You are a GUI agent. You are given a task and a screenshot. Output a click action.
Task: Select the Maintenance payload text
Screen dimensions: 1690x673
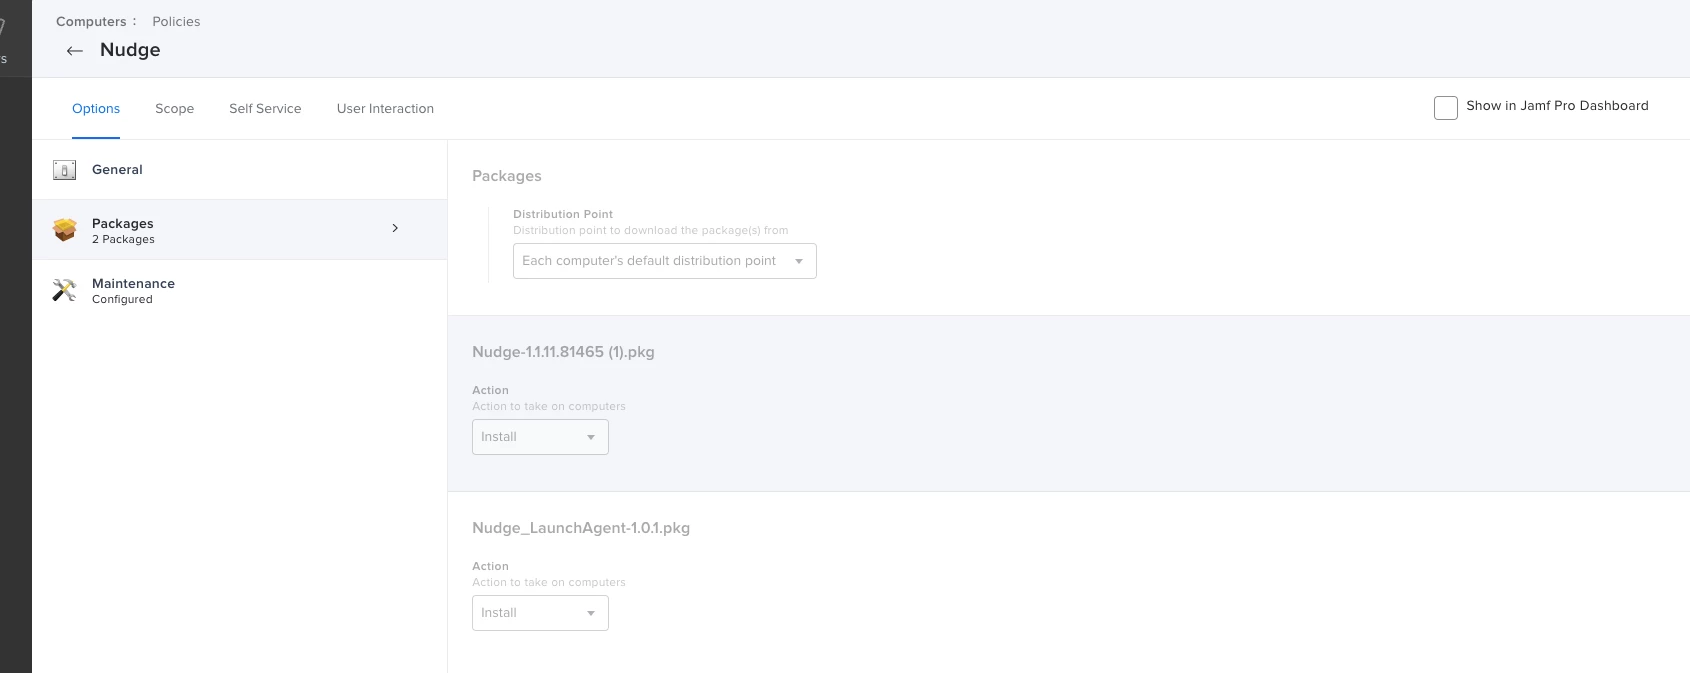tap(133, 284)
